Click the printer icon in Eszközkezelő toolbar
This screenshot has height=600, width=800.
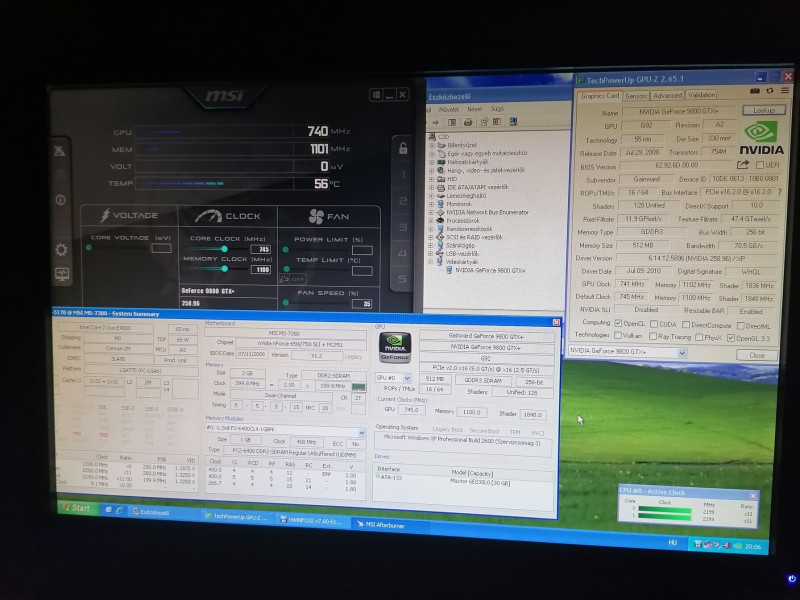(x=468, y=122)
